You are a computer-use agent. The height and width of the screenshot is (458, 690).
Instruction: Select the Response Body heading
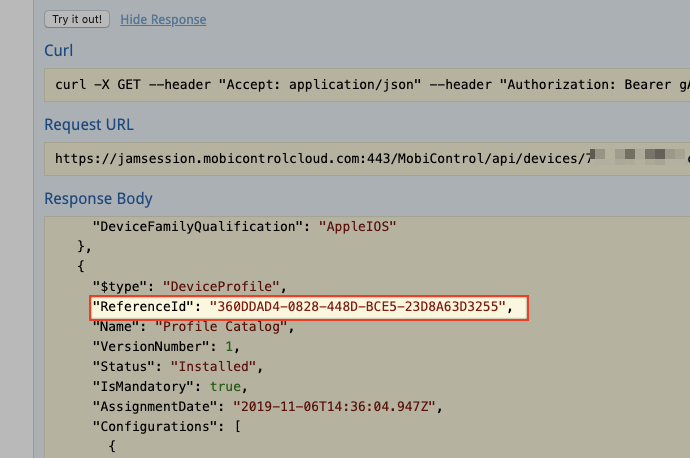pos(98,199)
